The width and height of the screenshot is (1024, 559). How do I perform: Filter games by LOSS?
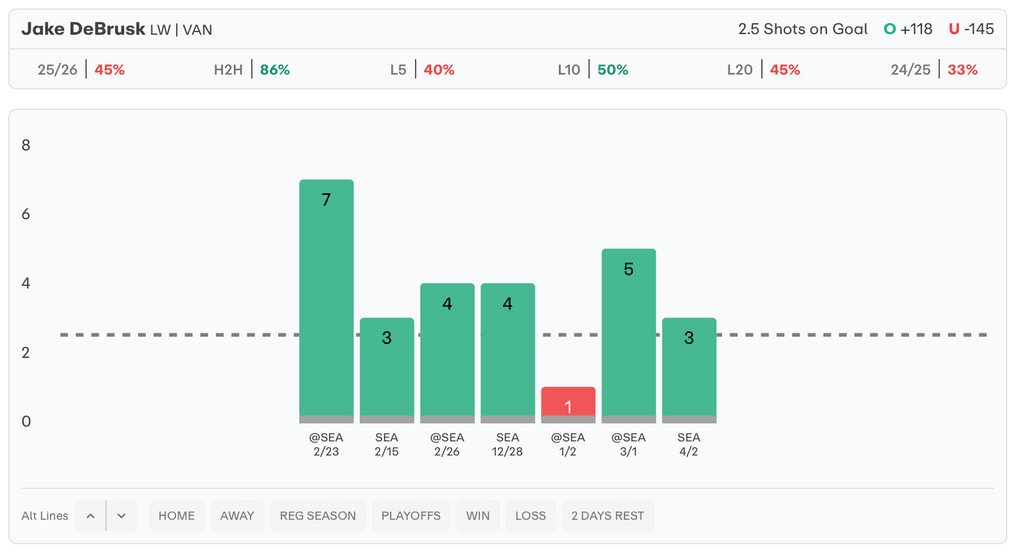(x=530, y=516)
